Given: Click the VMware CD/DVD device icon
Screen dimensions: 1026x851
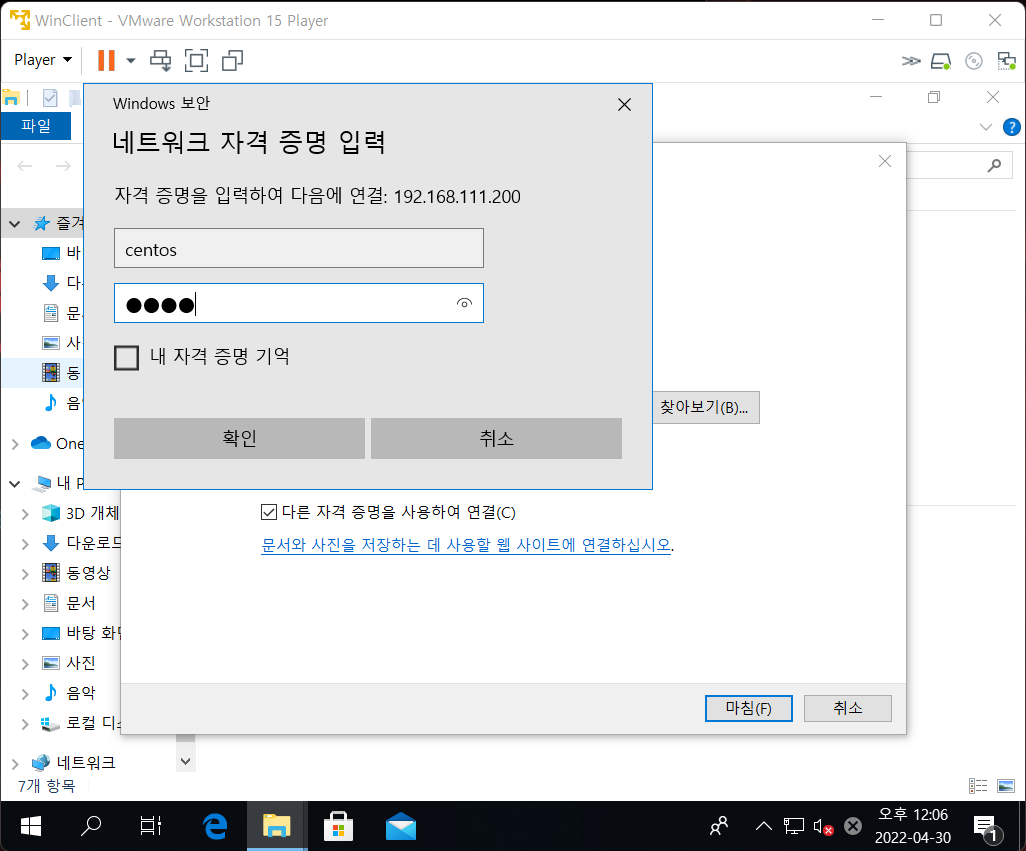Looking at the screenshot, I should tap(974, 61).
